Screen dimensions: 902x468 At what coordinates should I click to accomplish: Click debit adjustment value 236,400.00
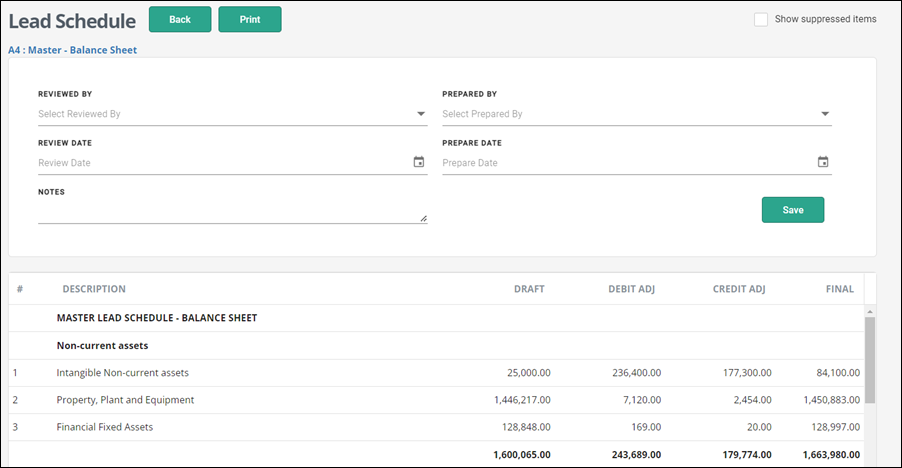pos(636,373)
